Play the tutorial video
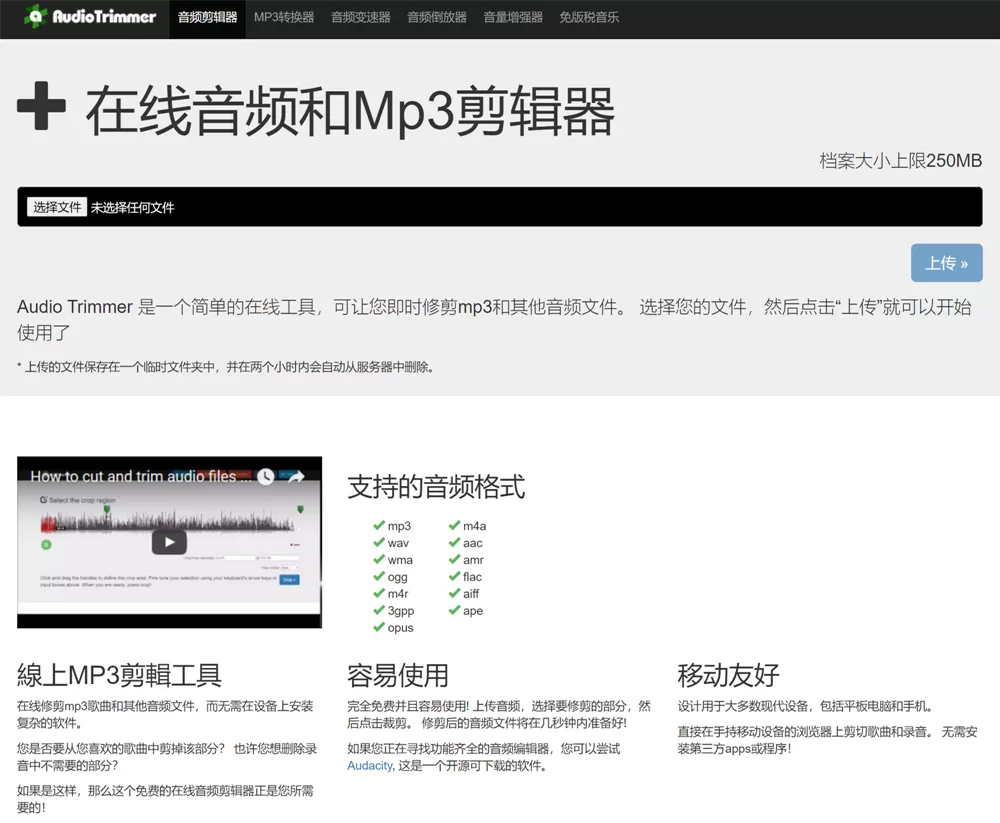 (x=169, y=541)
